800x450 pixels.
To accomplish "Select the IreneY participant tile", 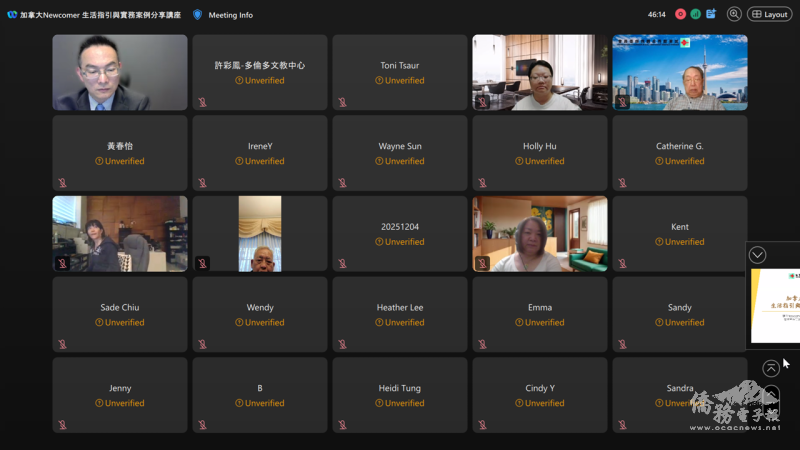I will click(260, 153).
